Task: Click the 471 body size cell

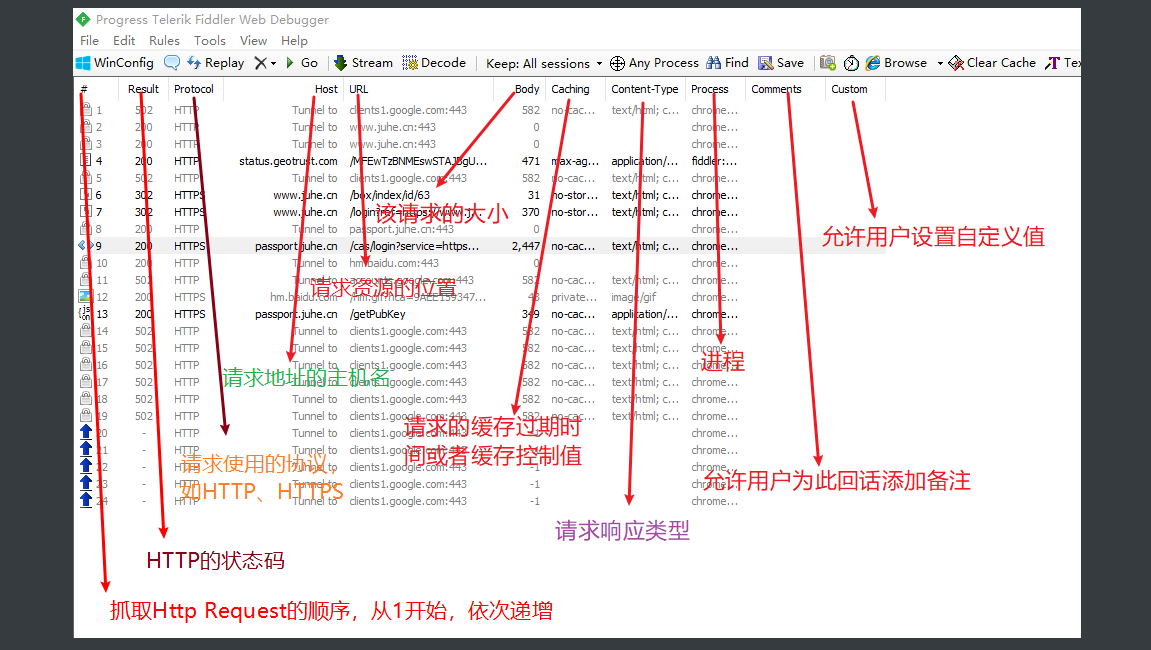Action: (531, 161)
